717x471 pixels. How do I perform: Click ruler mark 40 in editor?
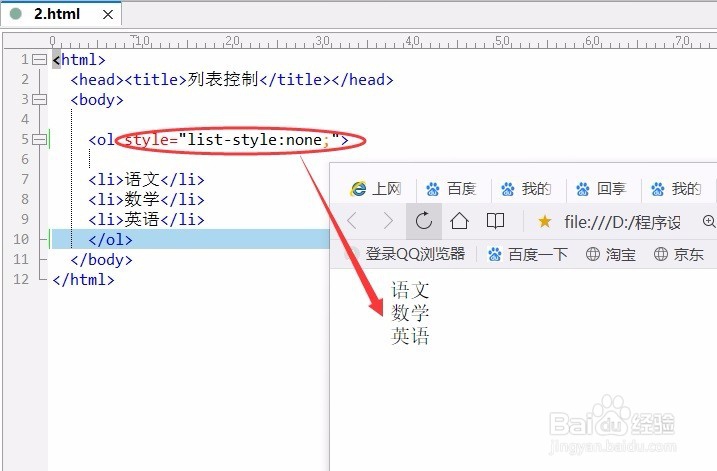(x=413, y=41)
